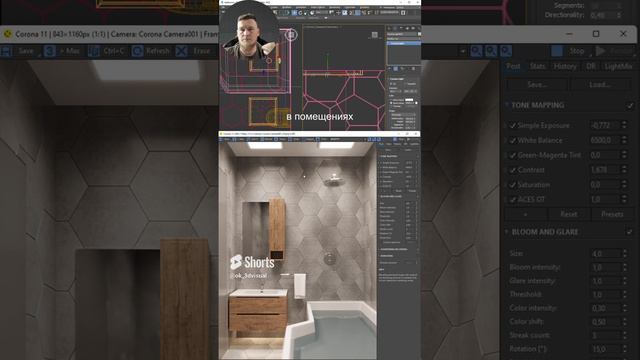This screenshot has width=640, height=360.
Task: Click the White Balance 6500,0 value field
Action: [x=604, y=140]
